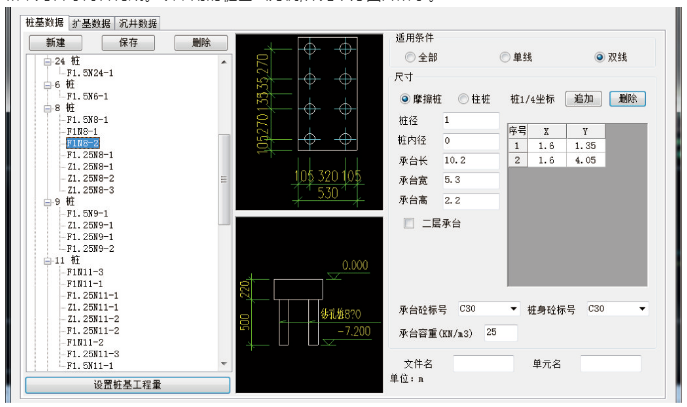This screenshot has height=407, width=687.
Task: Click the 桩内径 input field
Action: 471,141
